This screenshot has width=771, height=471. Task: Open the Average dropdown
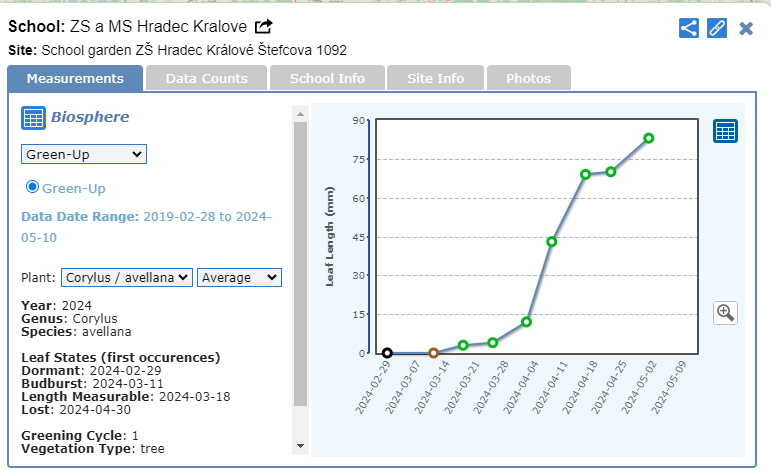(x=240, y=277)
